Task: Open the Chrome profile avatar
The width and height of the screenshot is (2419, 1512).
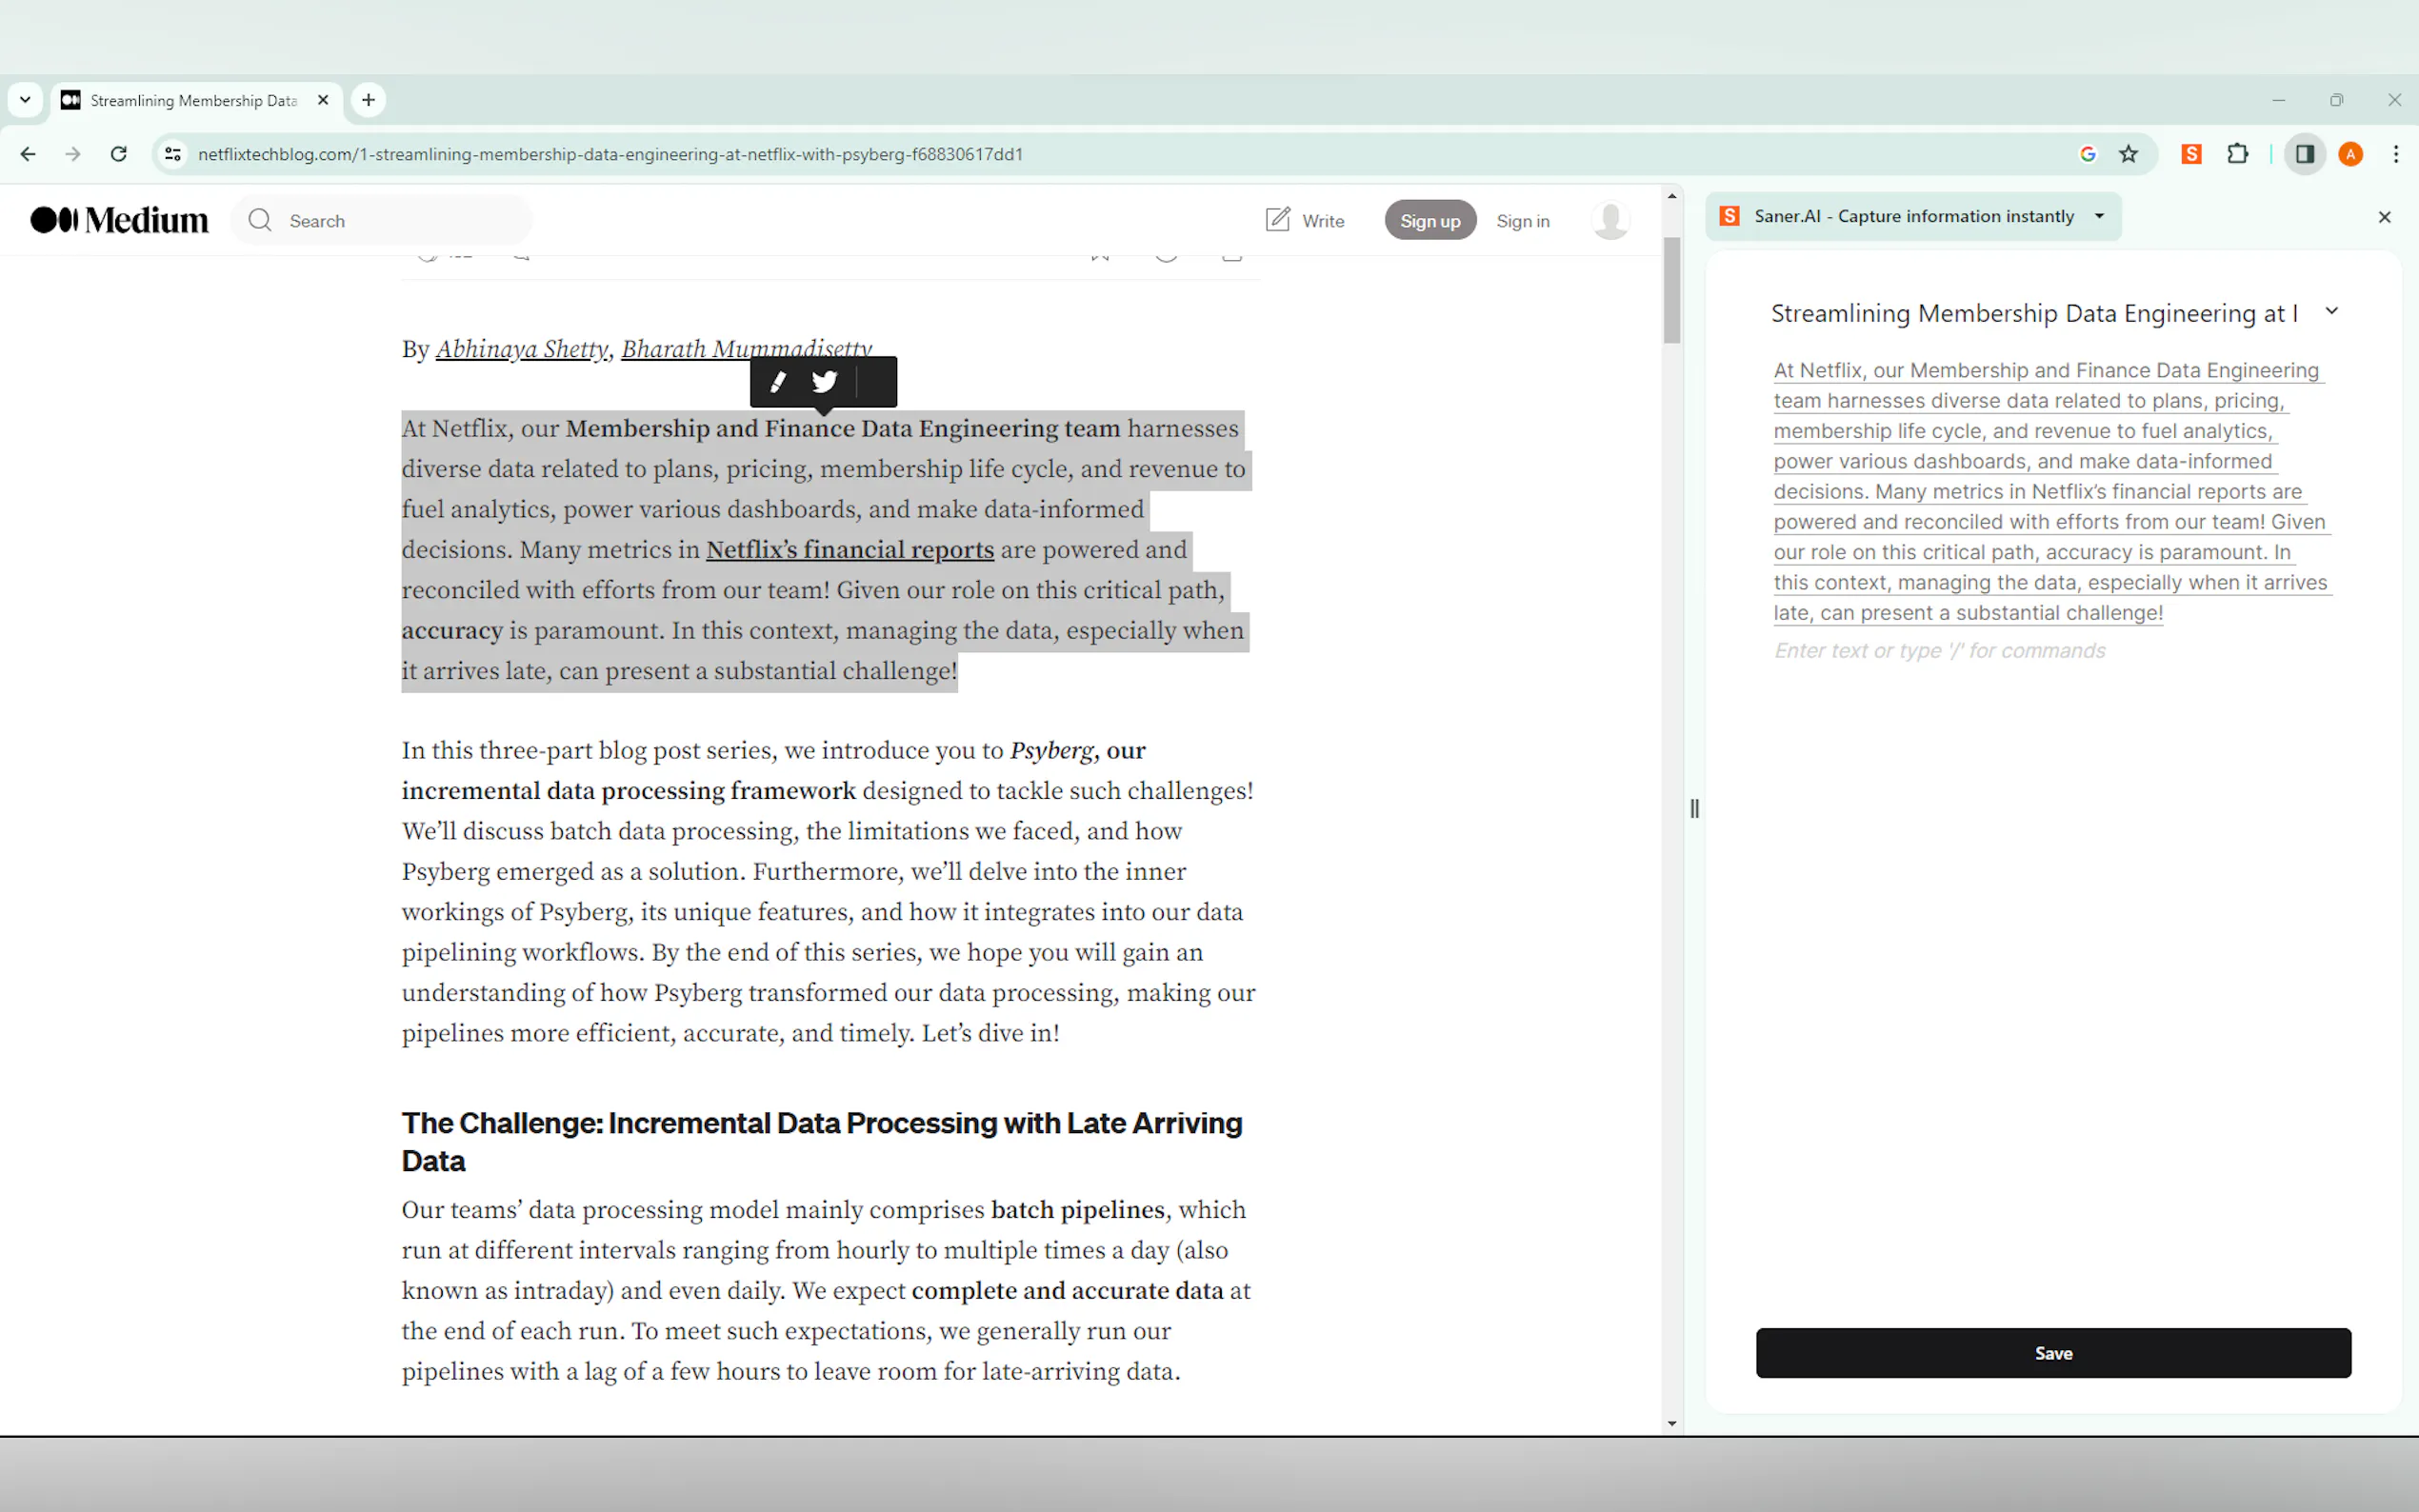Action: [x=2351, y=154]
